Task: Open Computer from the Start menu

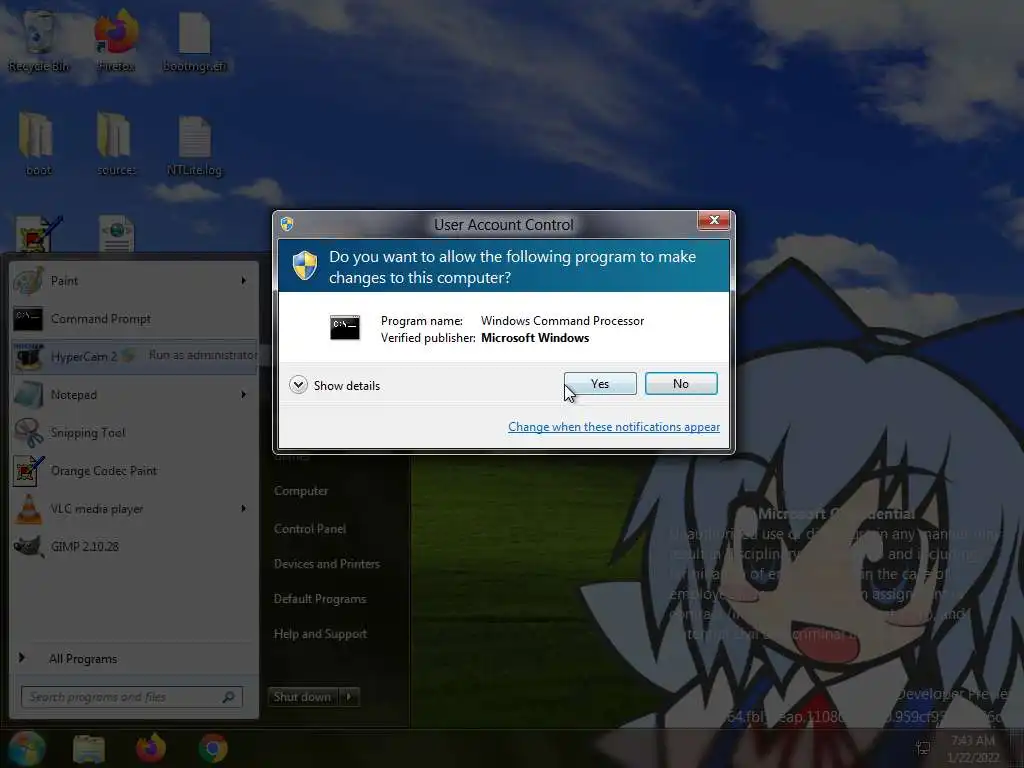Action: click(x=301, y=491)
